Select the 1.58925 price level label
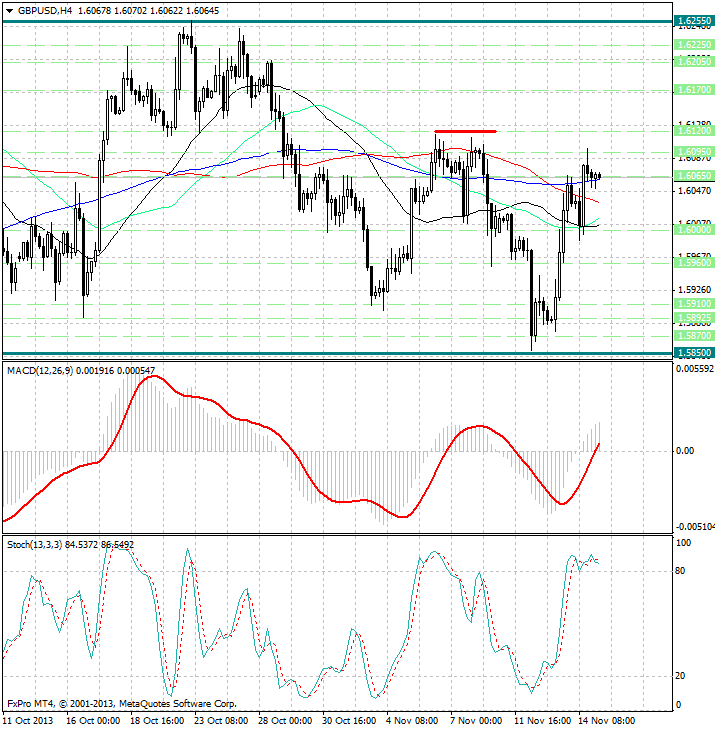 (x=694, y=318)
